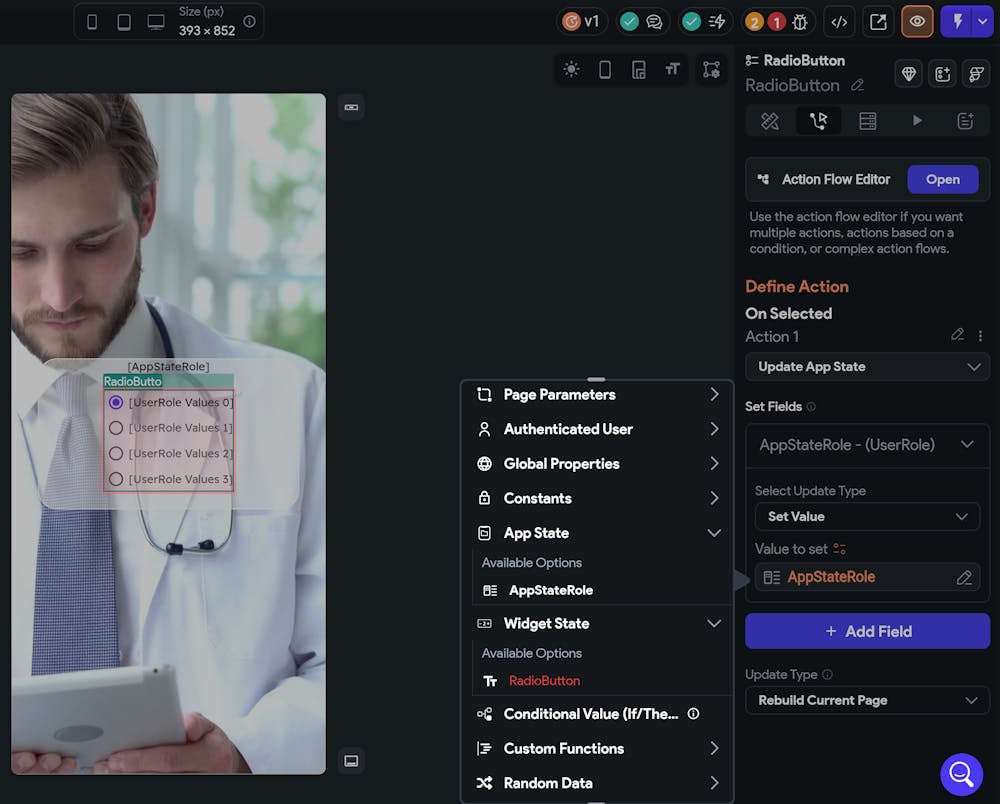Open the orange warnings badge showing 2
The width and height of the screenshot is (1000, 804).
[754, 22]
